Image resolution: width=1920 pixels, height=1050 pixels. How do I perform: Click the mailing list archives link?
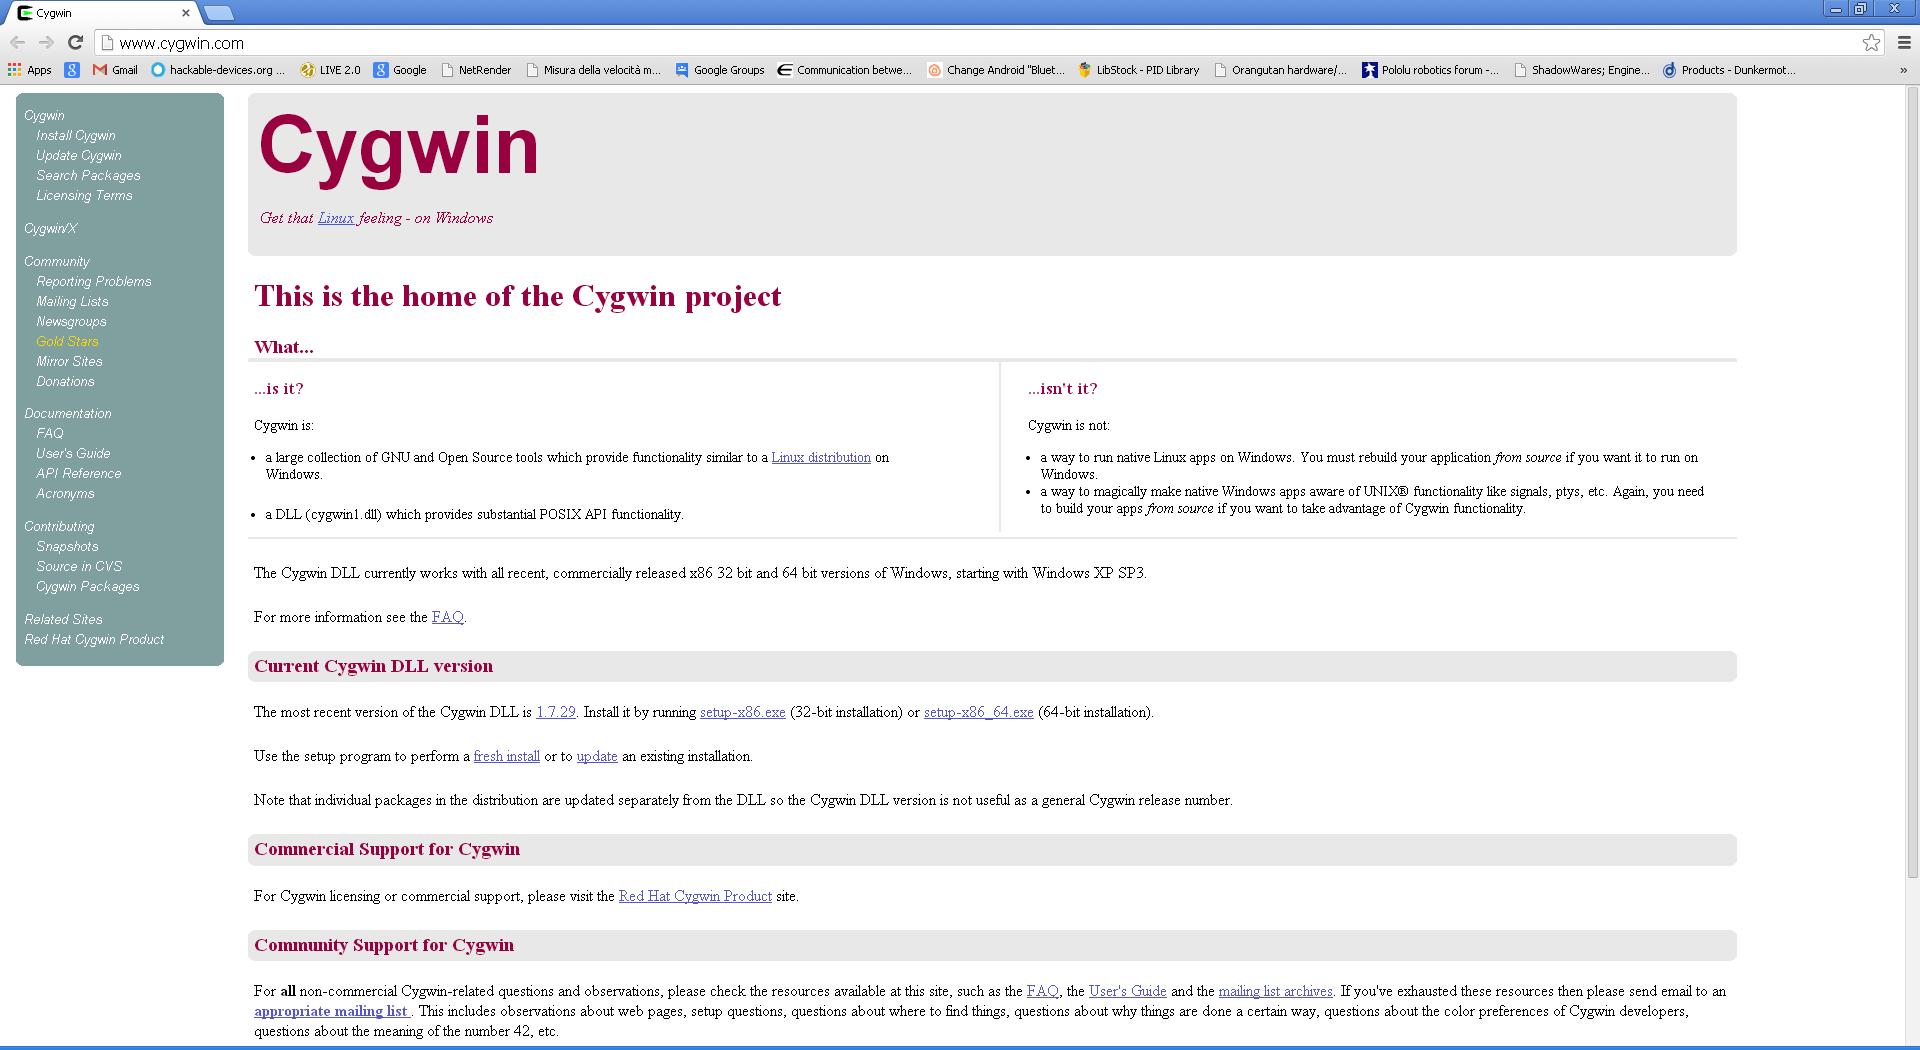pos(1275,992)
